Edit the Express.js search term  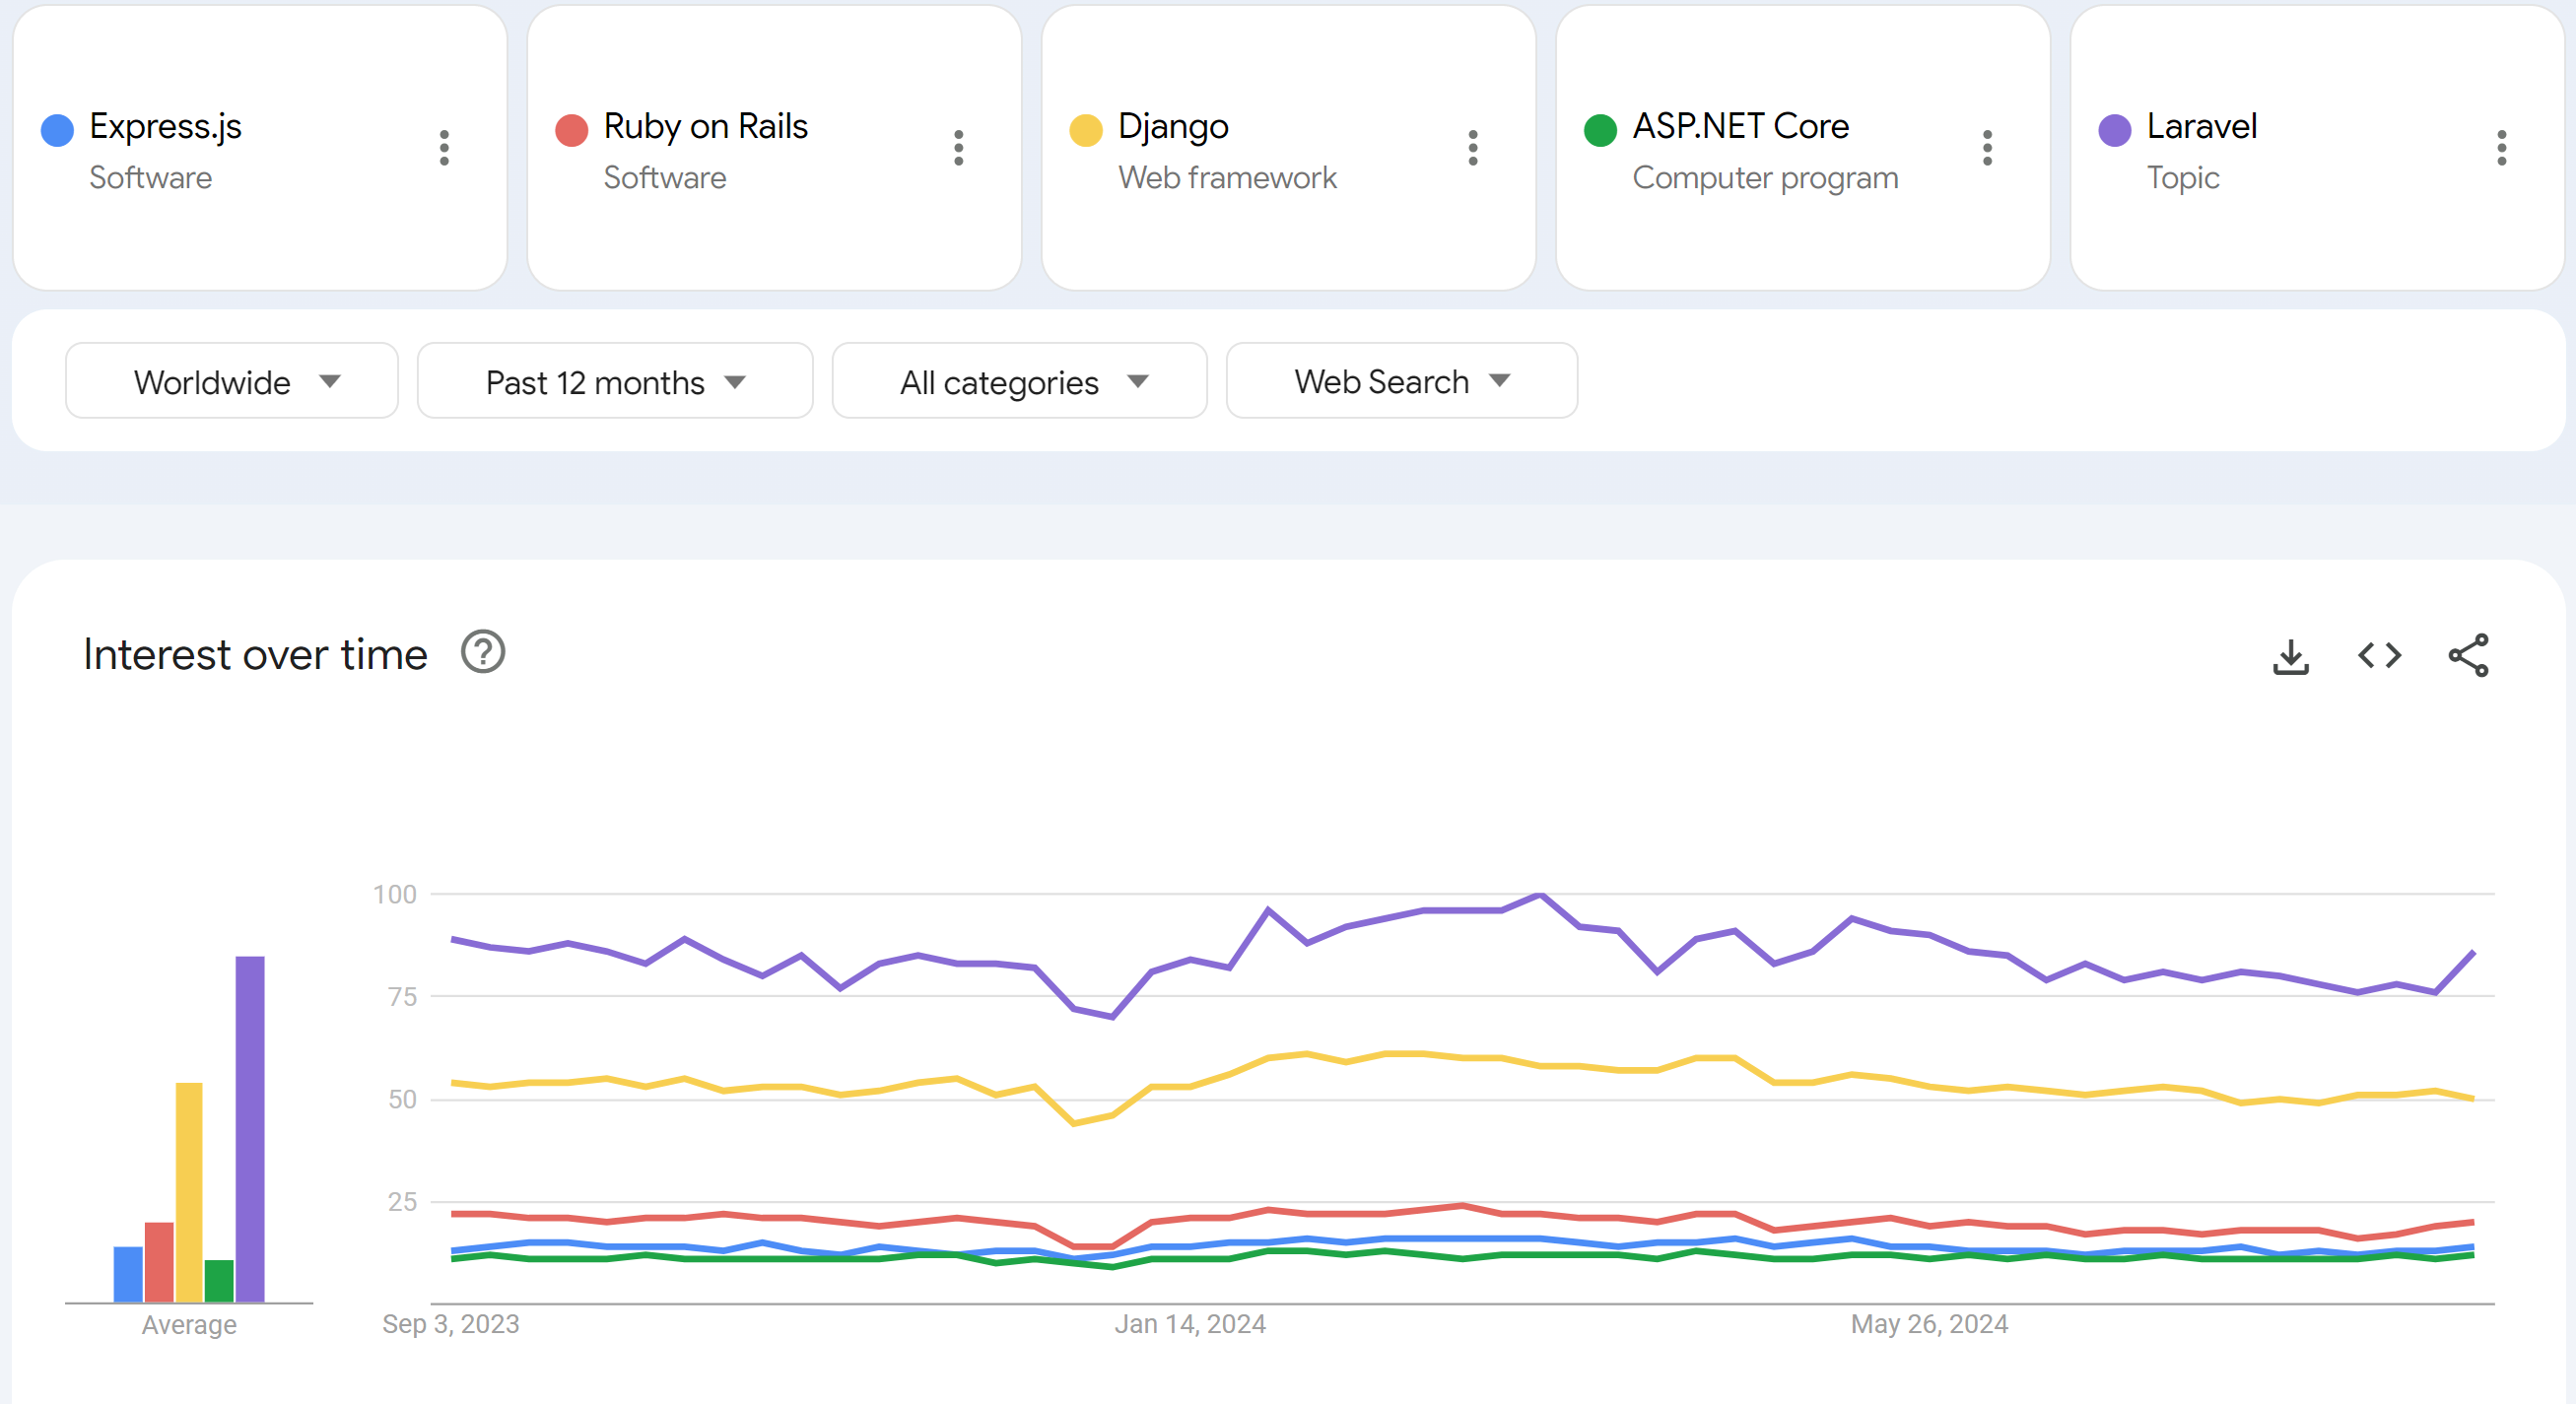pyautogui.click(x=165, y=127)
